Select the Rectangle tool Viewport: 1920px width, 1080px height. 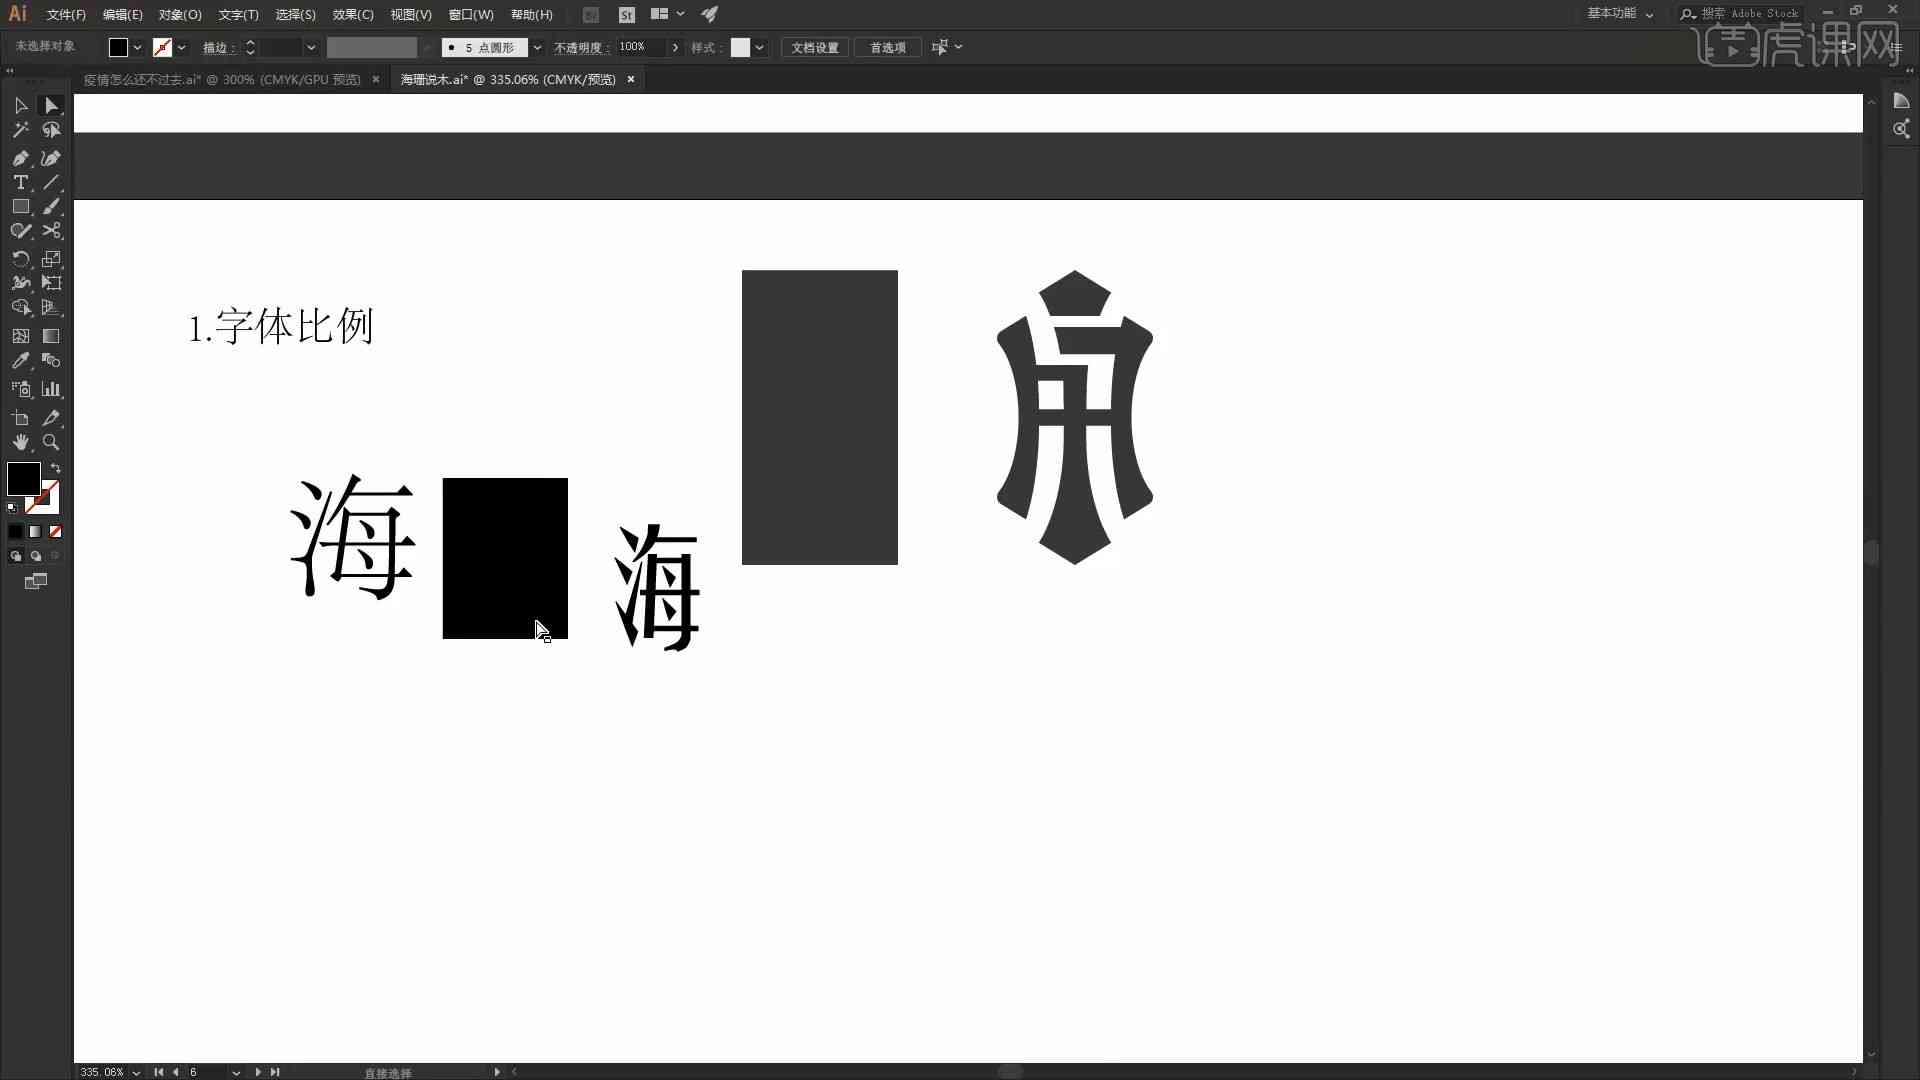(20, 206)
